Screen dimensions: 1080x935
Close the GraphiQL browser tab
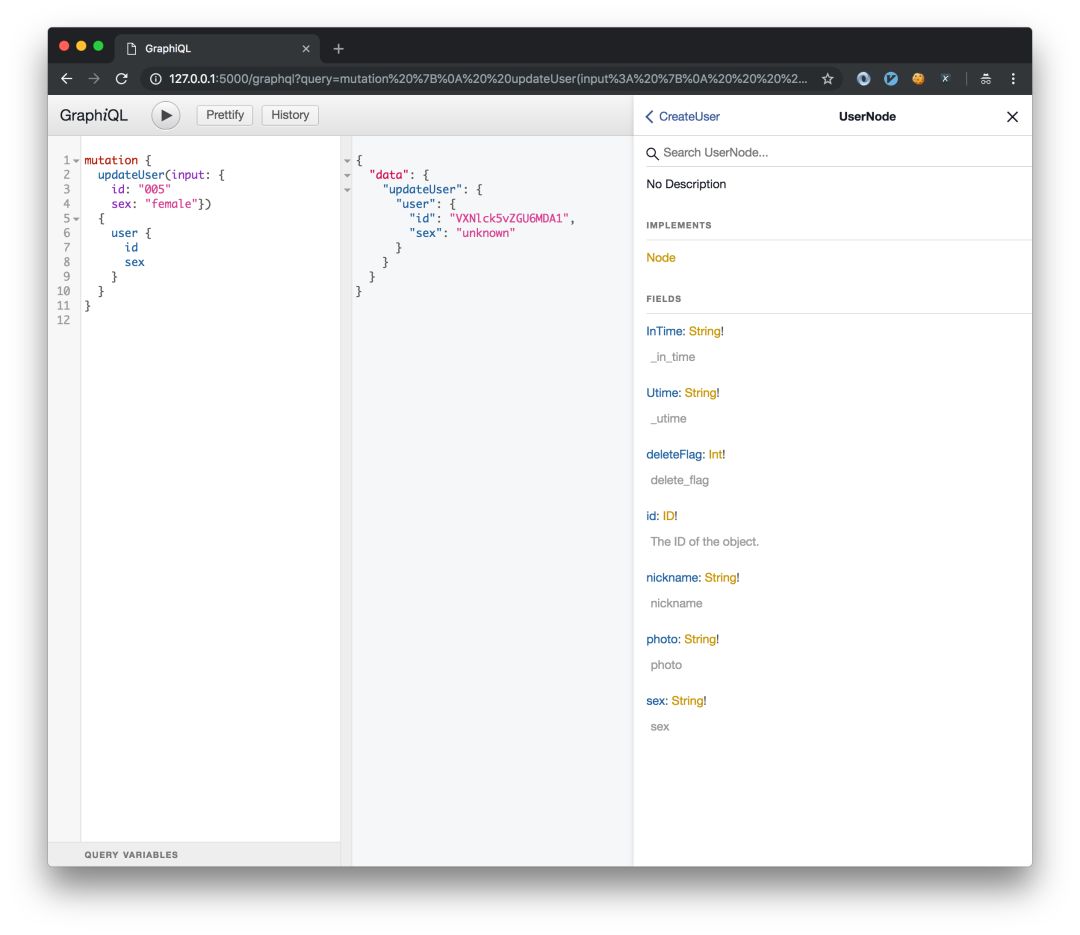306,49
